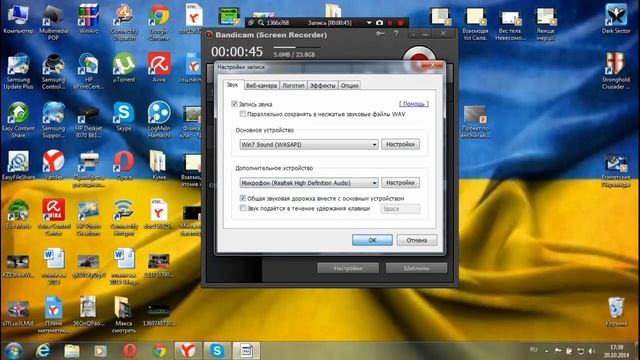This screenshot has width=640, height=360.
Task: Switch to the Звук tab
Action: point(232,84)
